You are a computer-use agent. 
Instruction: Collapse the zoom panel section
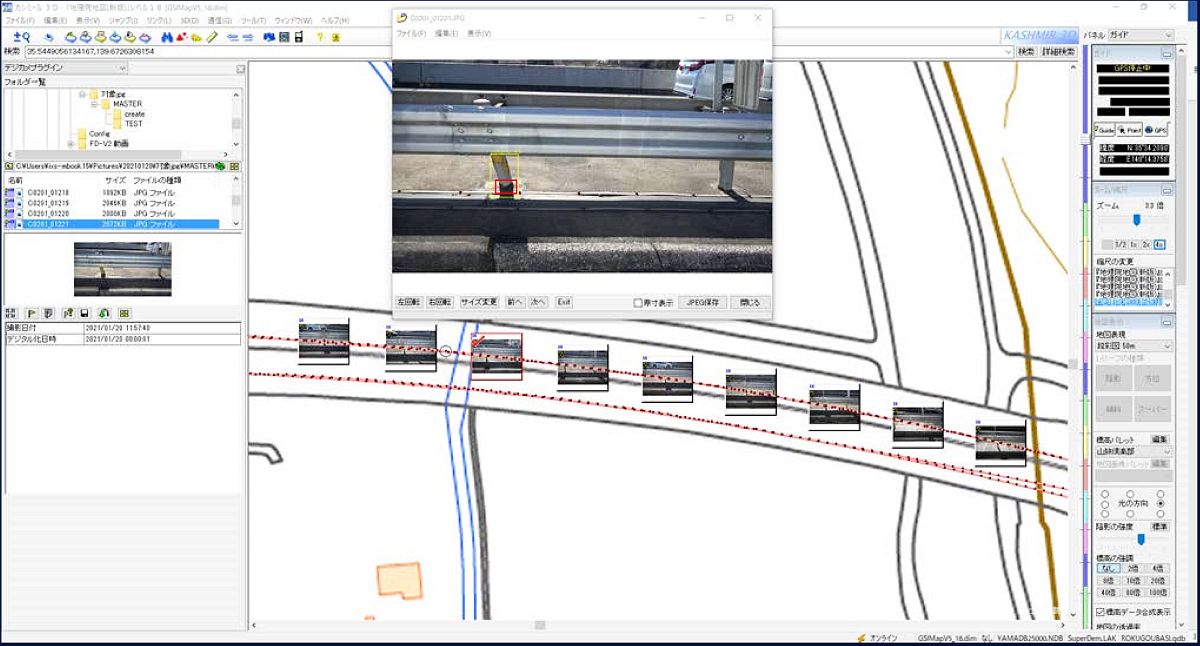[x=1166, y=190]
